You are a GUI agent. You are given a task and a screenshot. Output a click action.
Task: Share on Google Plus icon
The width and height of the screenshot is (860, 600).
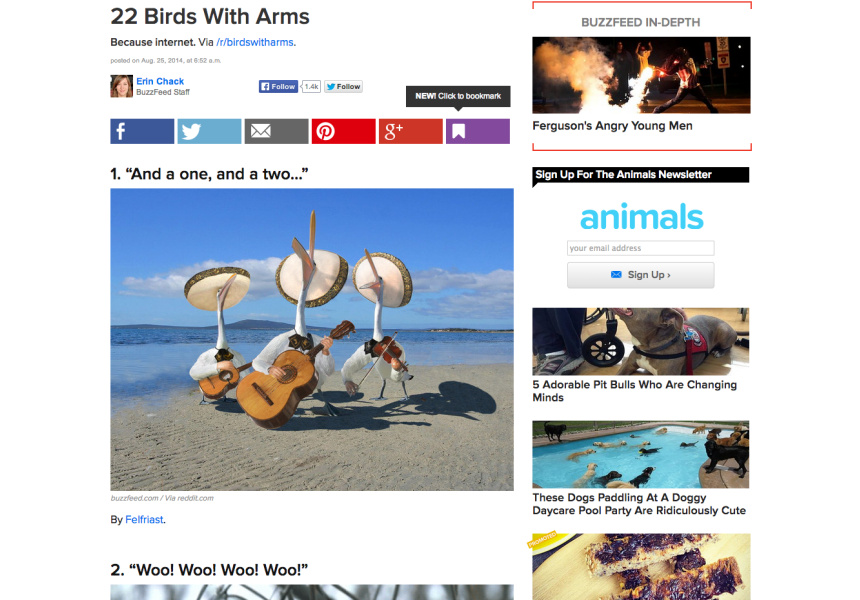[x=410, y=132]
